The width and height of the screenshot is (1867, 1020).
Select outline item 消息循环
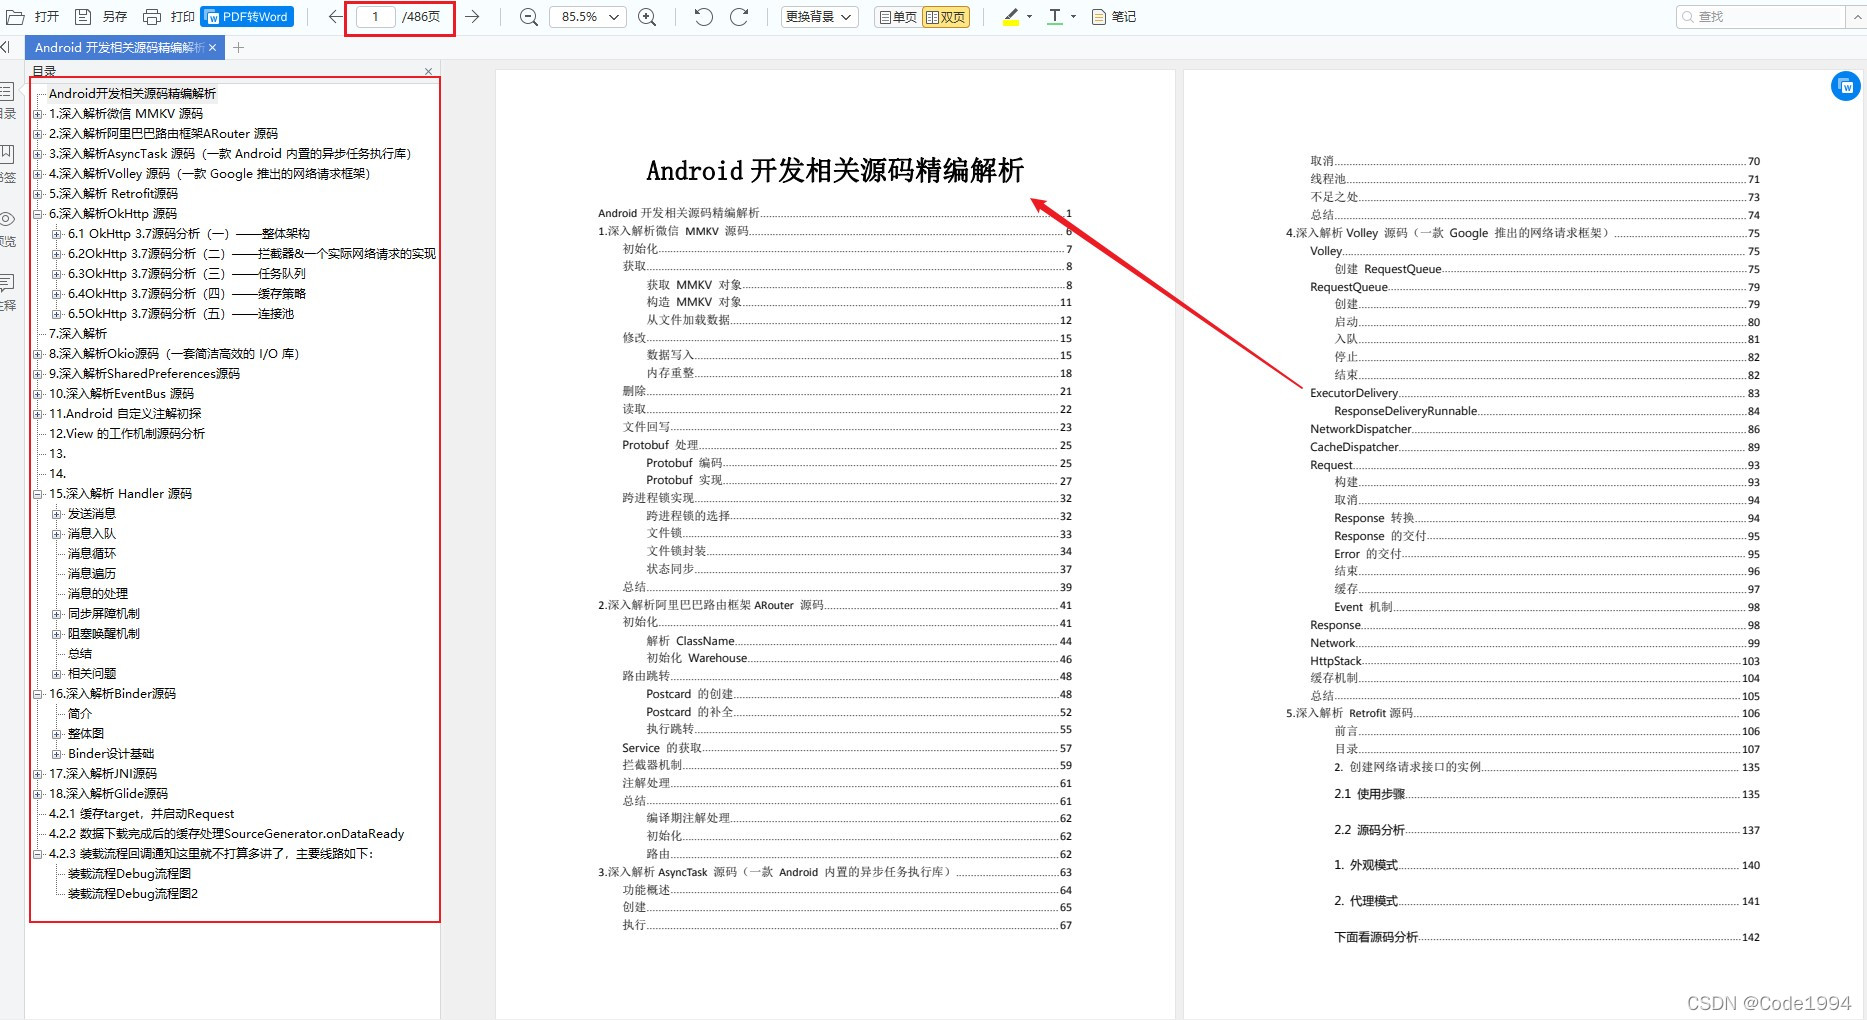92,554
